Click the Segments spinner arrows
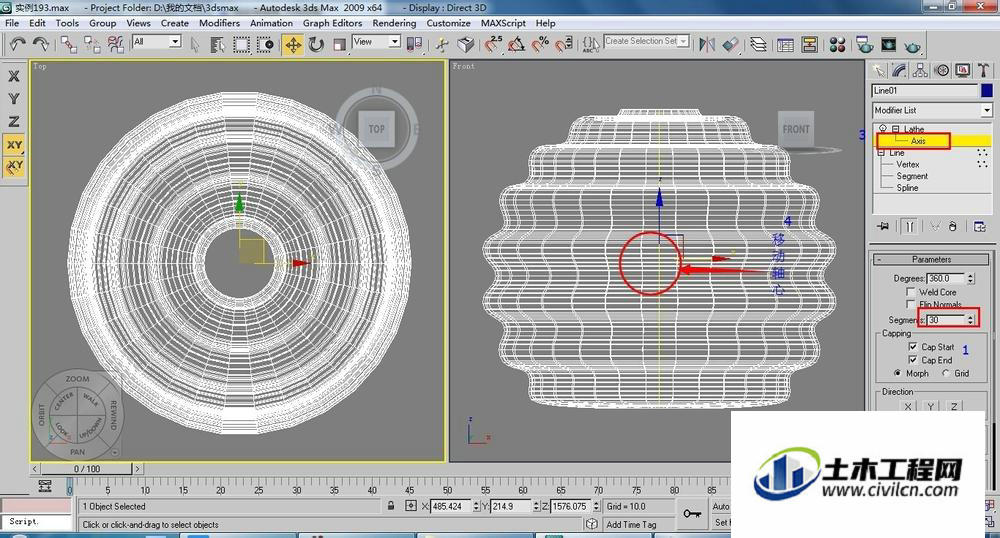The height and width of the screenshot is (538, 1000). 970,319
